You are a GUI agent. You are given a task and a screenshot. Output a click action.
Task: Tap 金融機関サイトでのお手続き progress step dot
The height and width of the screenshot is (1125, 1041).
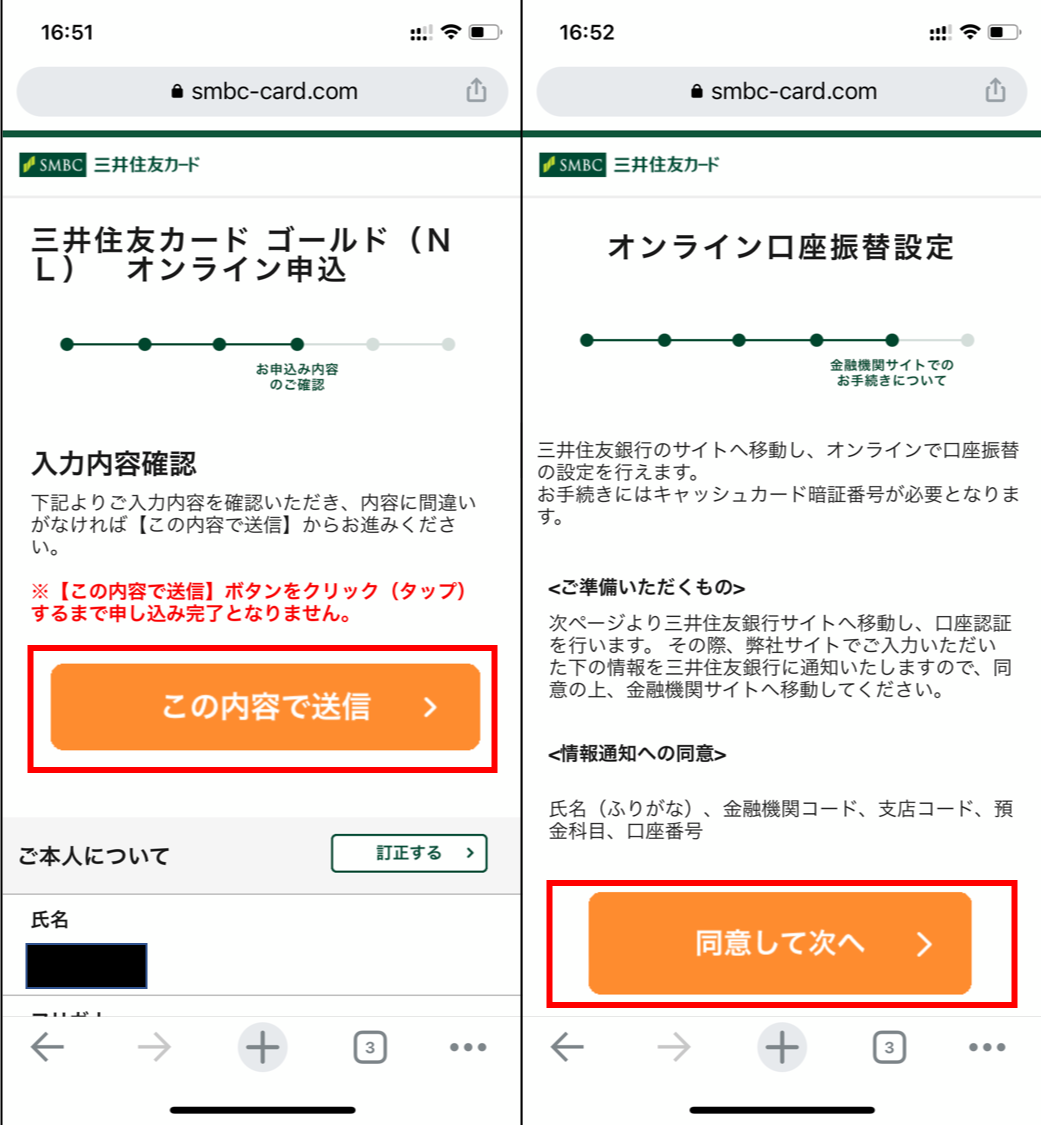[x=892, y=340]
